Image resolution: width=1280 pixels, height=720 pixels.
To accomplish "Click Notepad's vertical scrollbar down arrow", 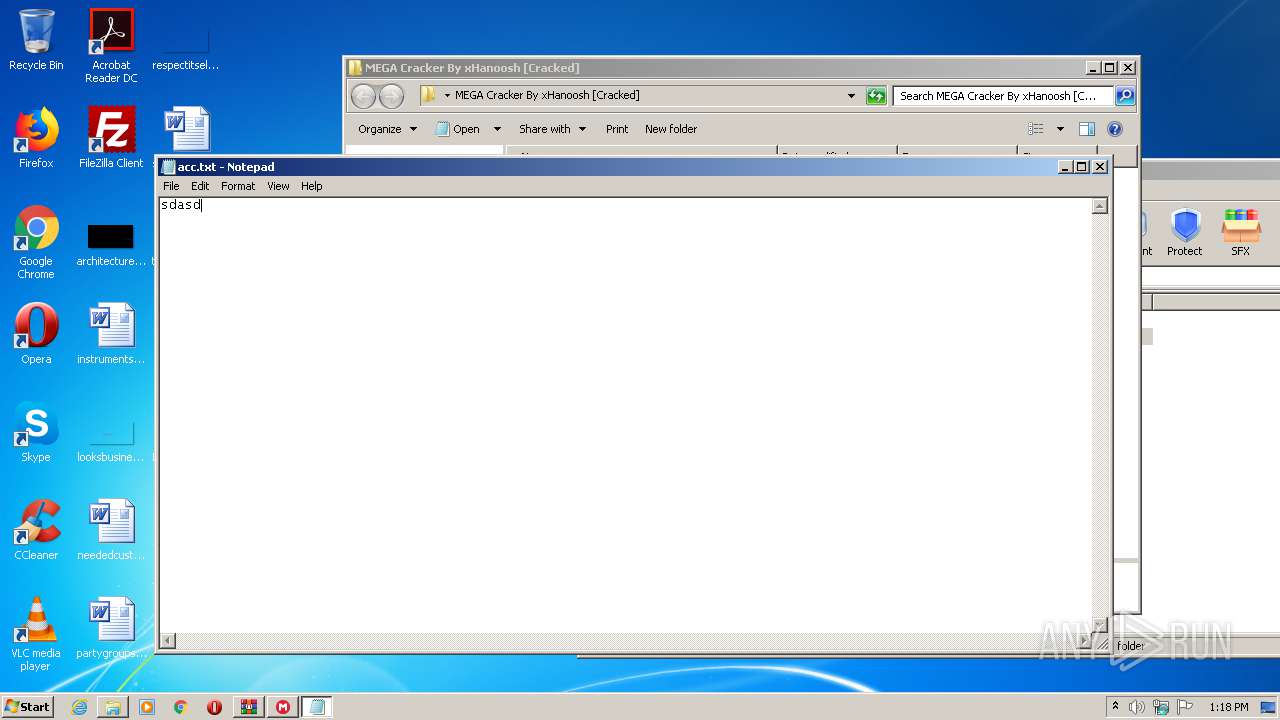I will (x=1099, y=625).
